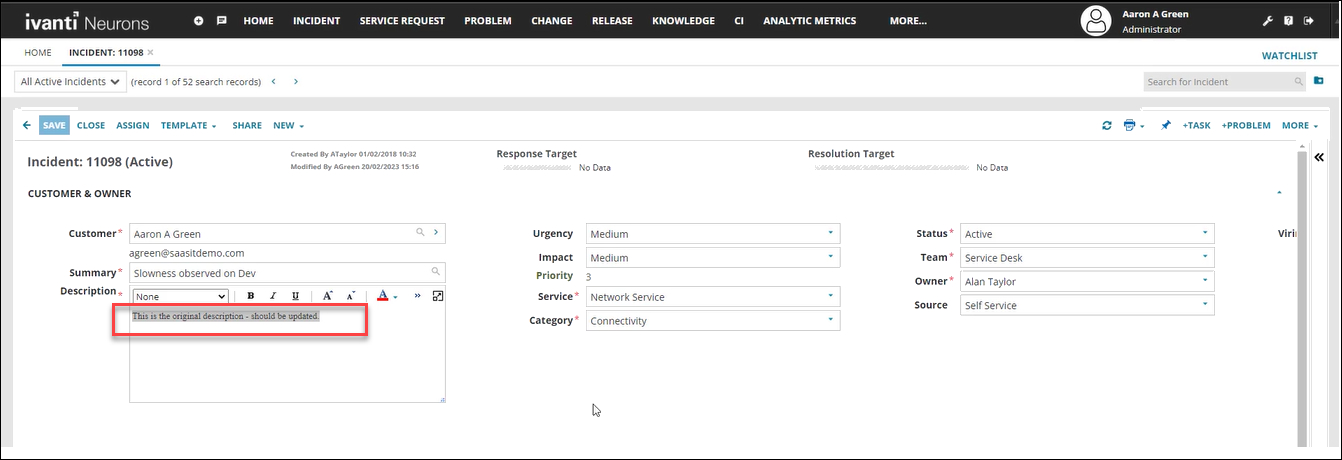
Task: Click the refresh icon in record toolbar
Action: click(x=1106, y=126)
